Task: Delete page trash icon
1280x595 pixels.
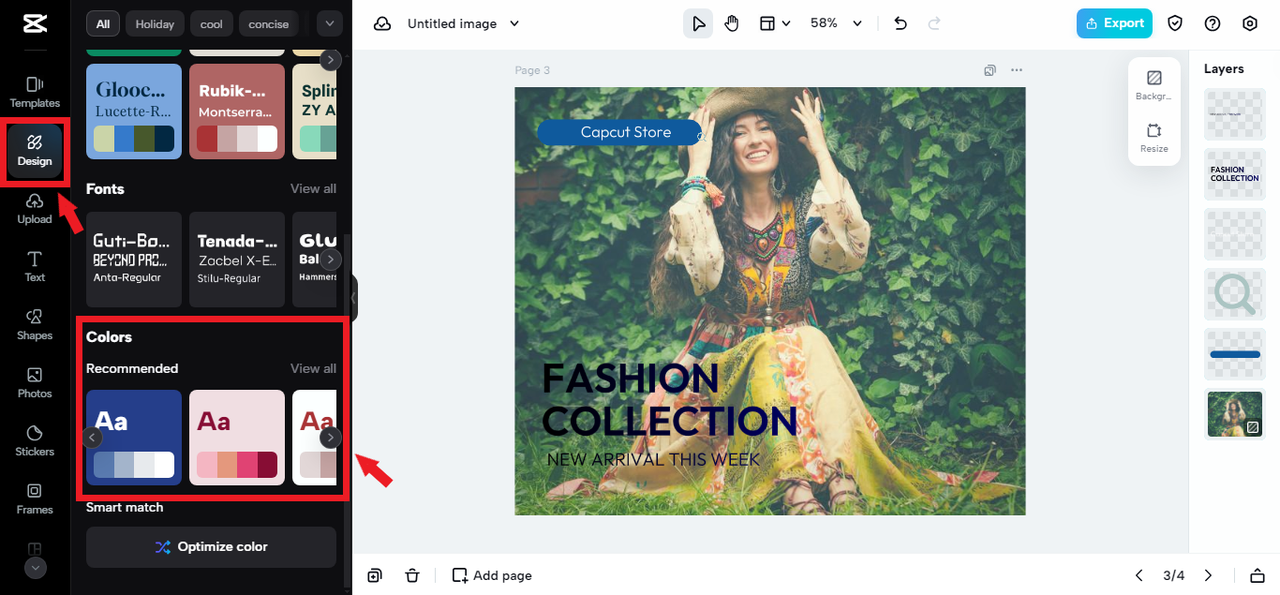Action: [x=412, y=575]
